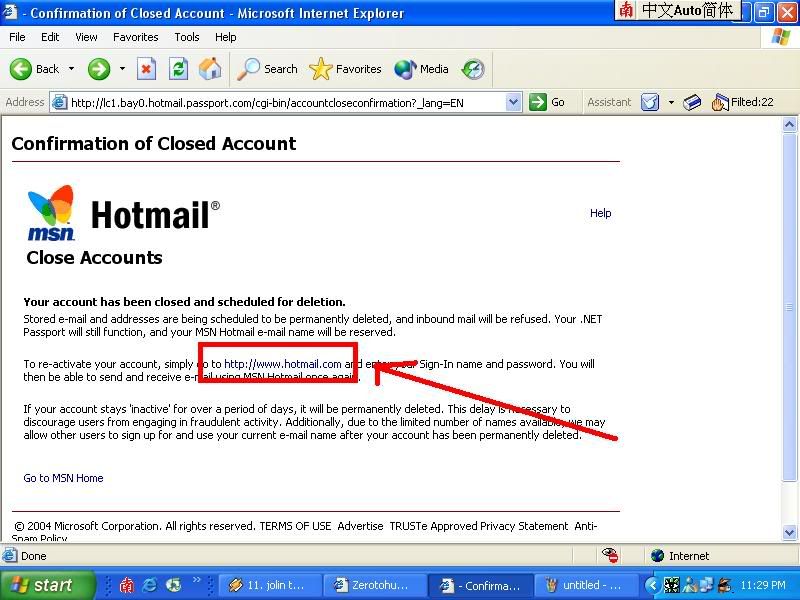Click the Stop loading icon
Screen dimensions: 800x600
[146, 69]
